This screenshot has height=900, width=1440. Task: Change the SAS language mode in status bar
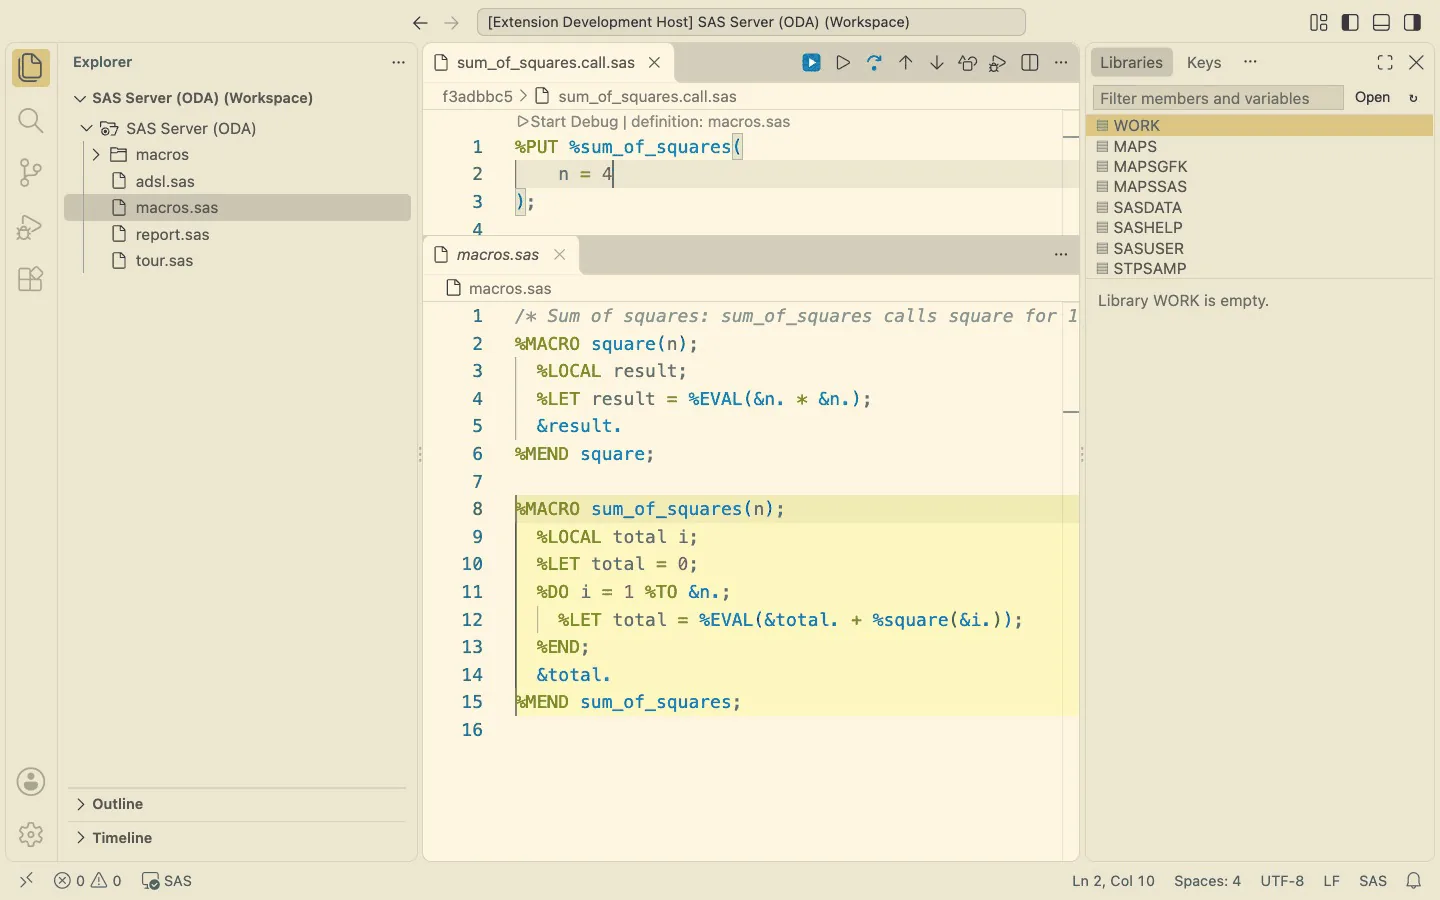[1372, 881]
